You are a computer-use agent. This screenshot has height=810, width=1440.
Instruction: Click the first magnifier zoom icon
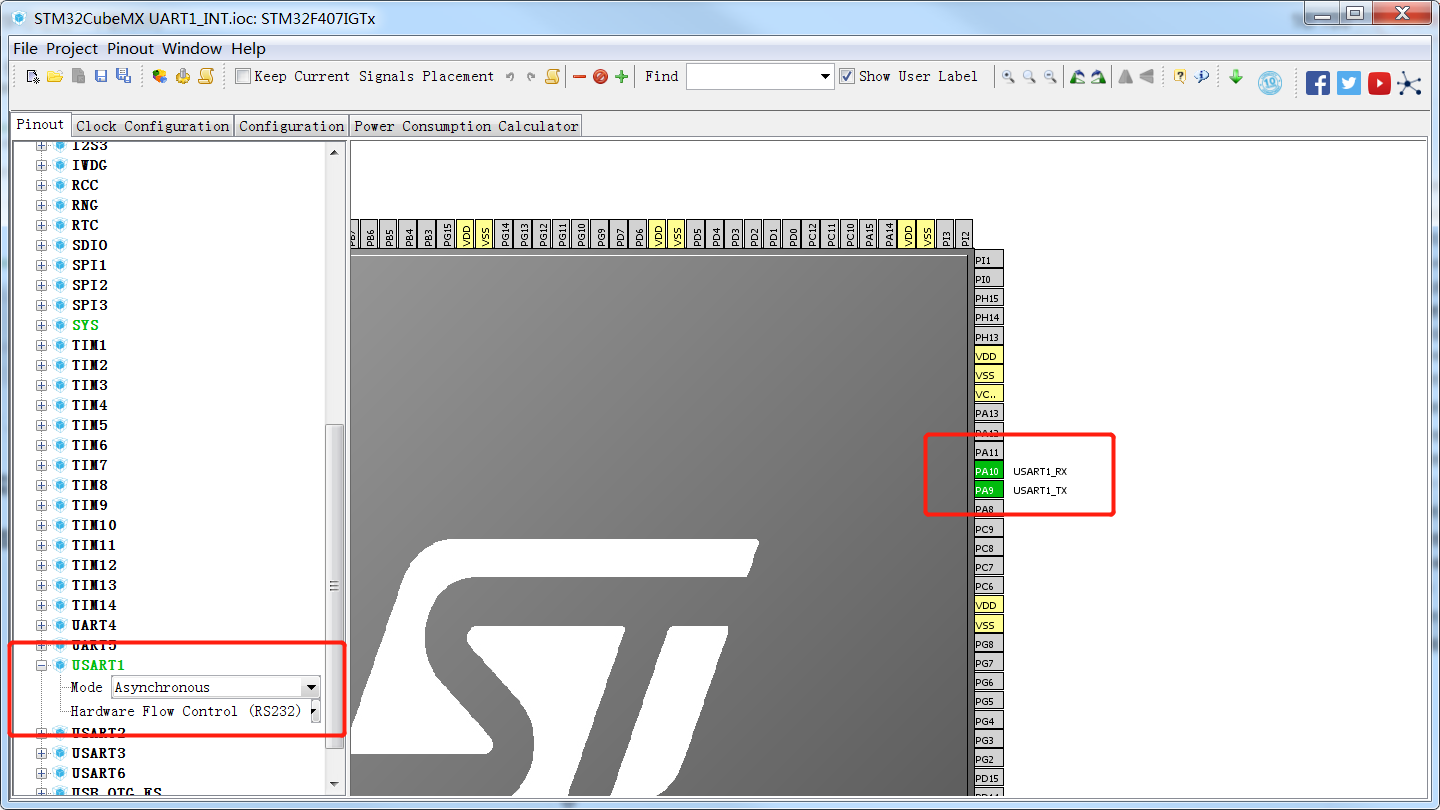(x=1008, y=76)
